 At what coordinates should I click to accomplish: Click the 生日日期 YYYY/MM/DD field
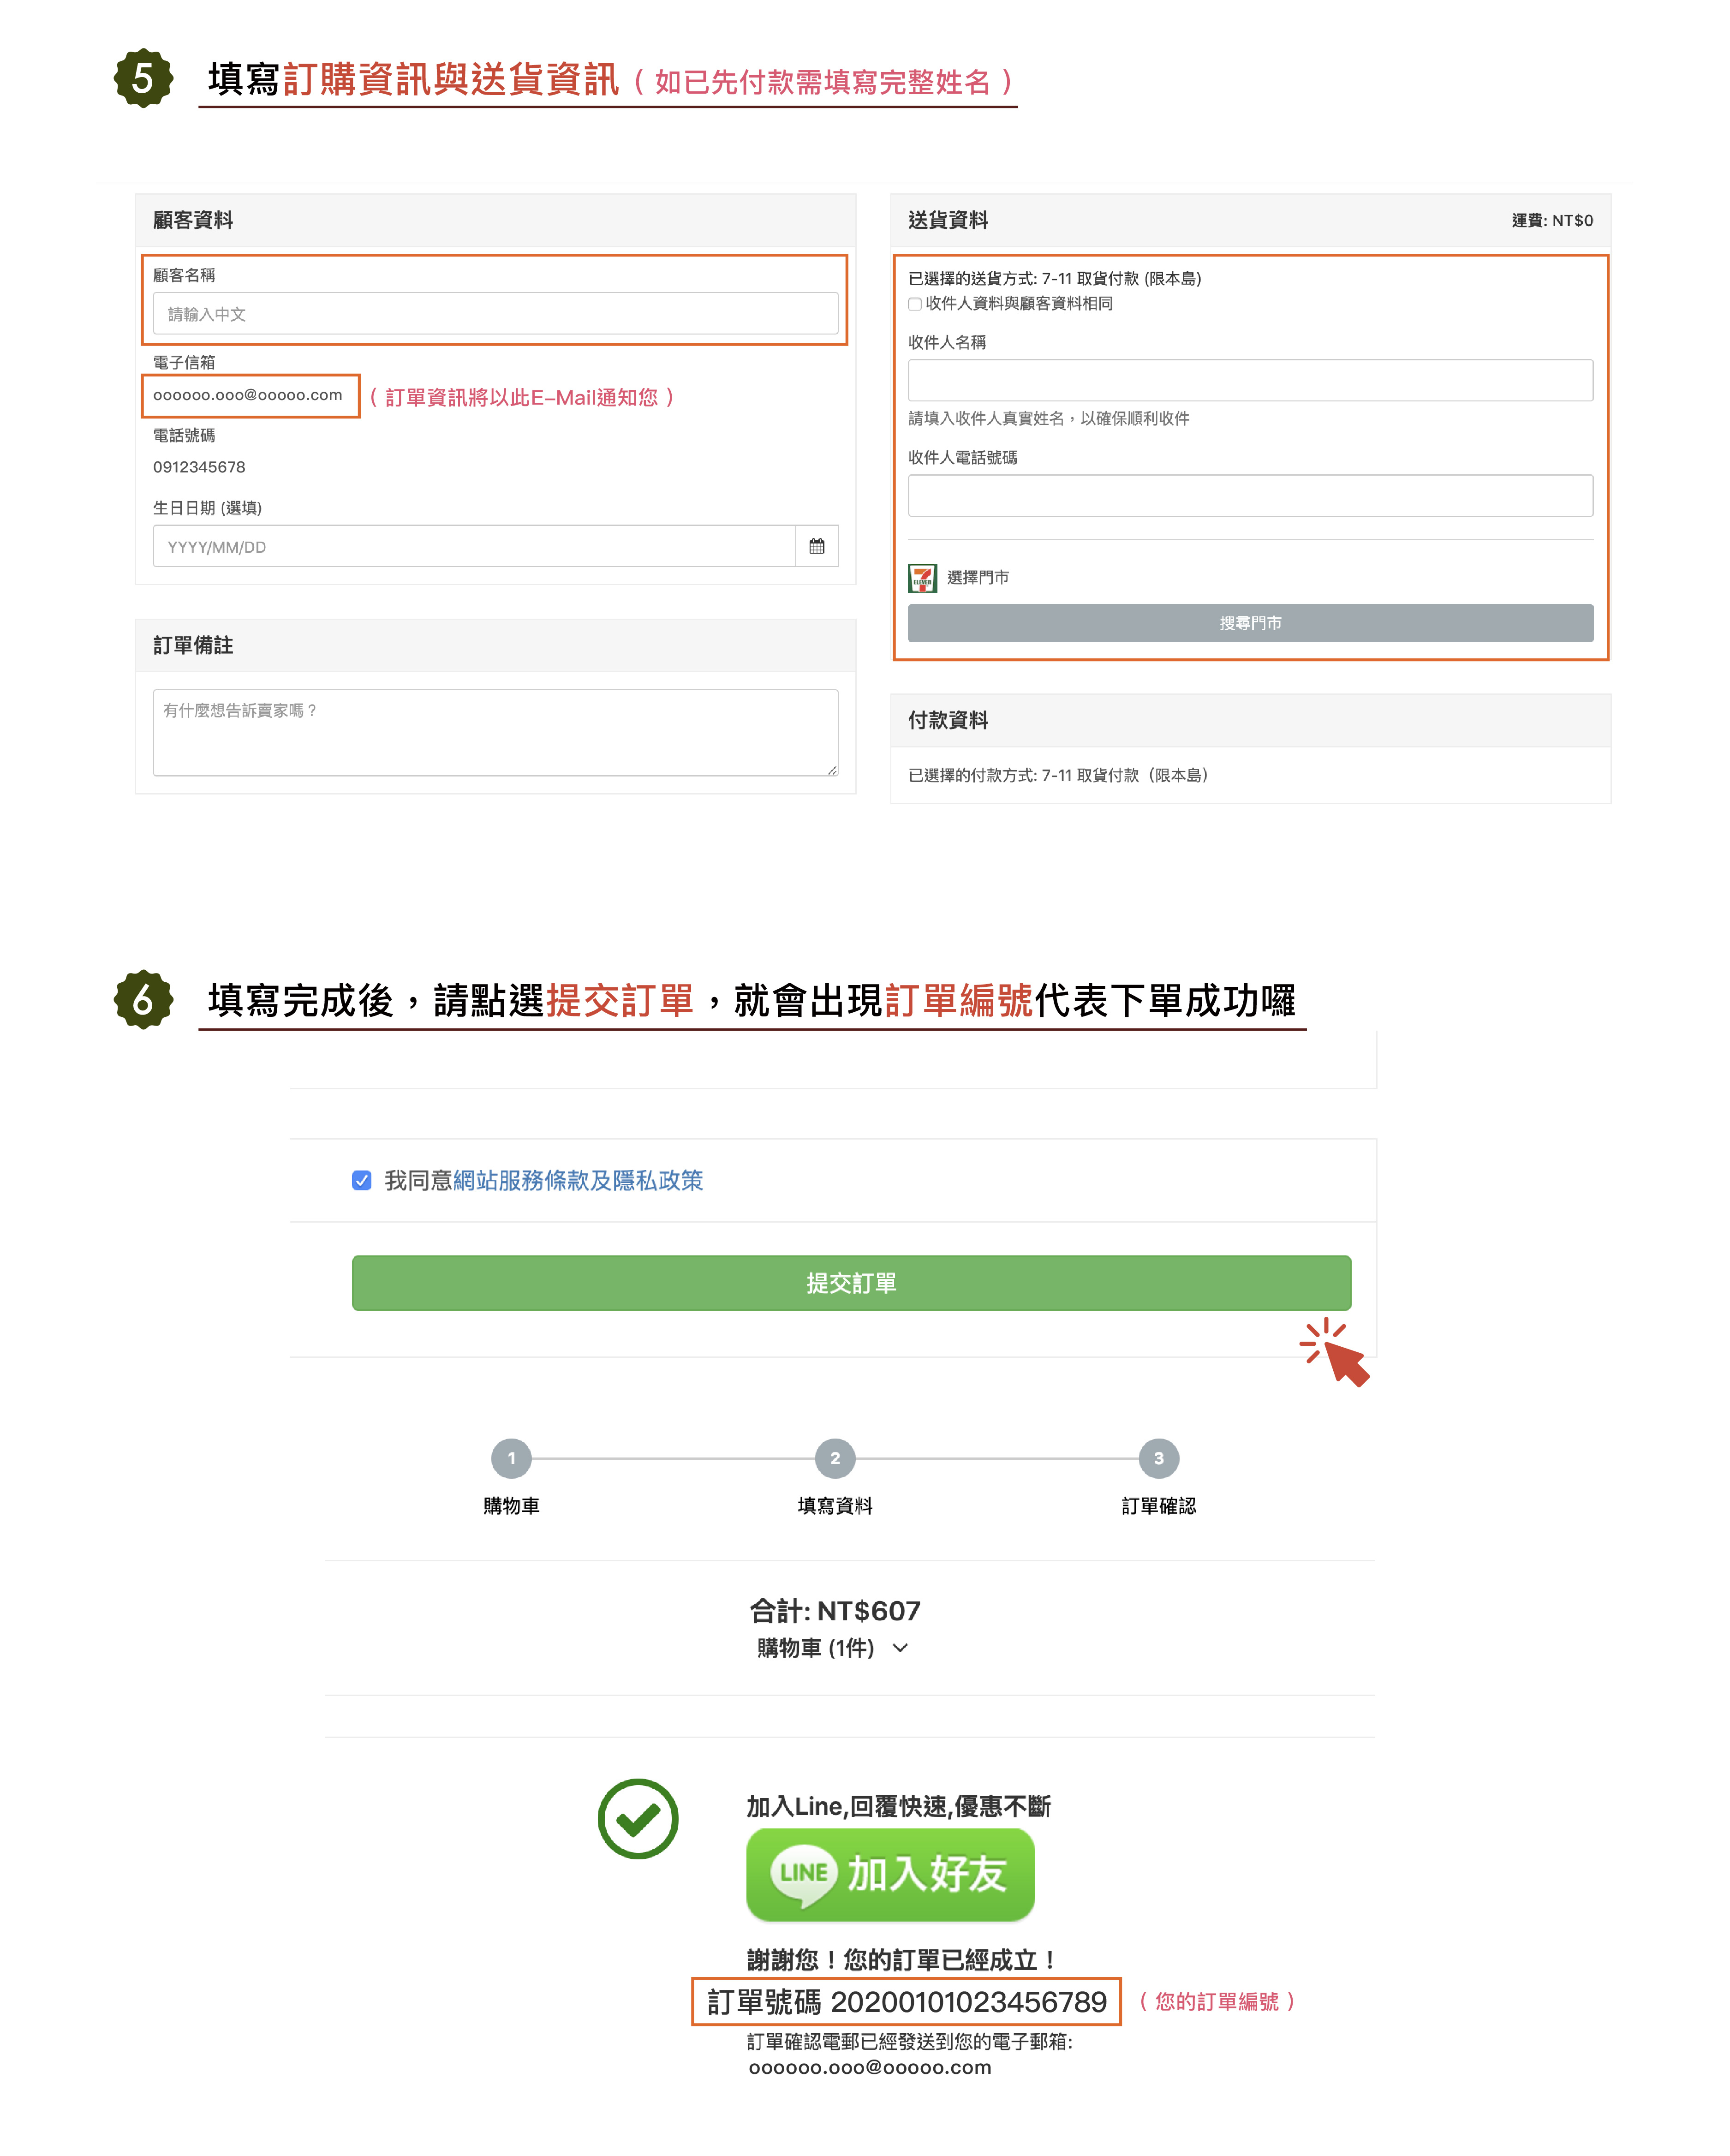pos(473,546)
